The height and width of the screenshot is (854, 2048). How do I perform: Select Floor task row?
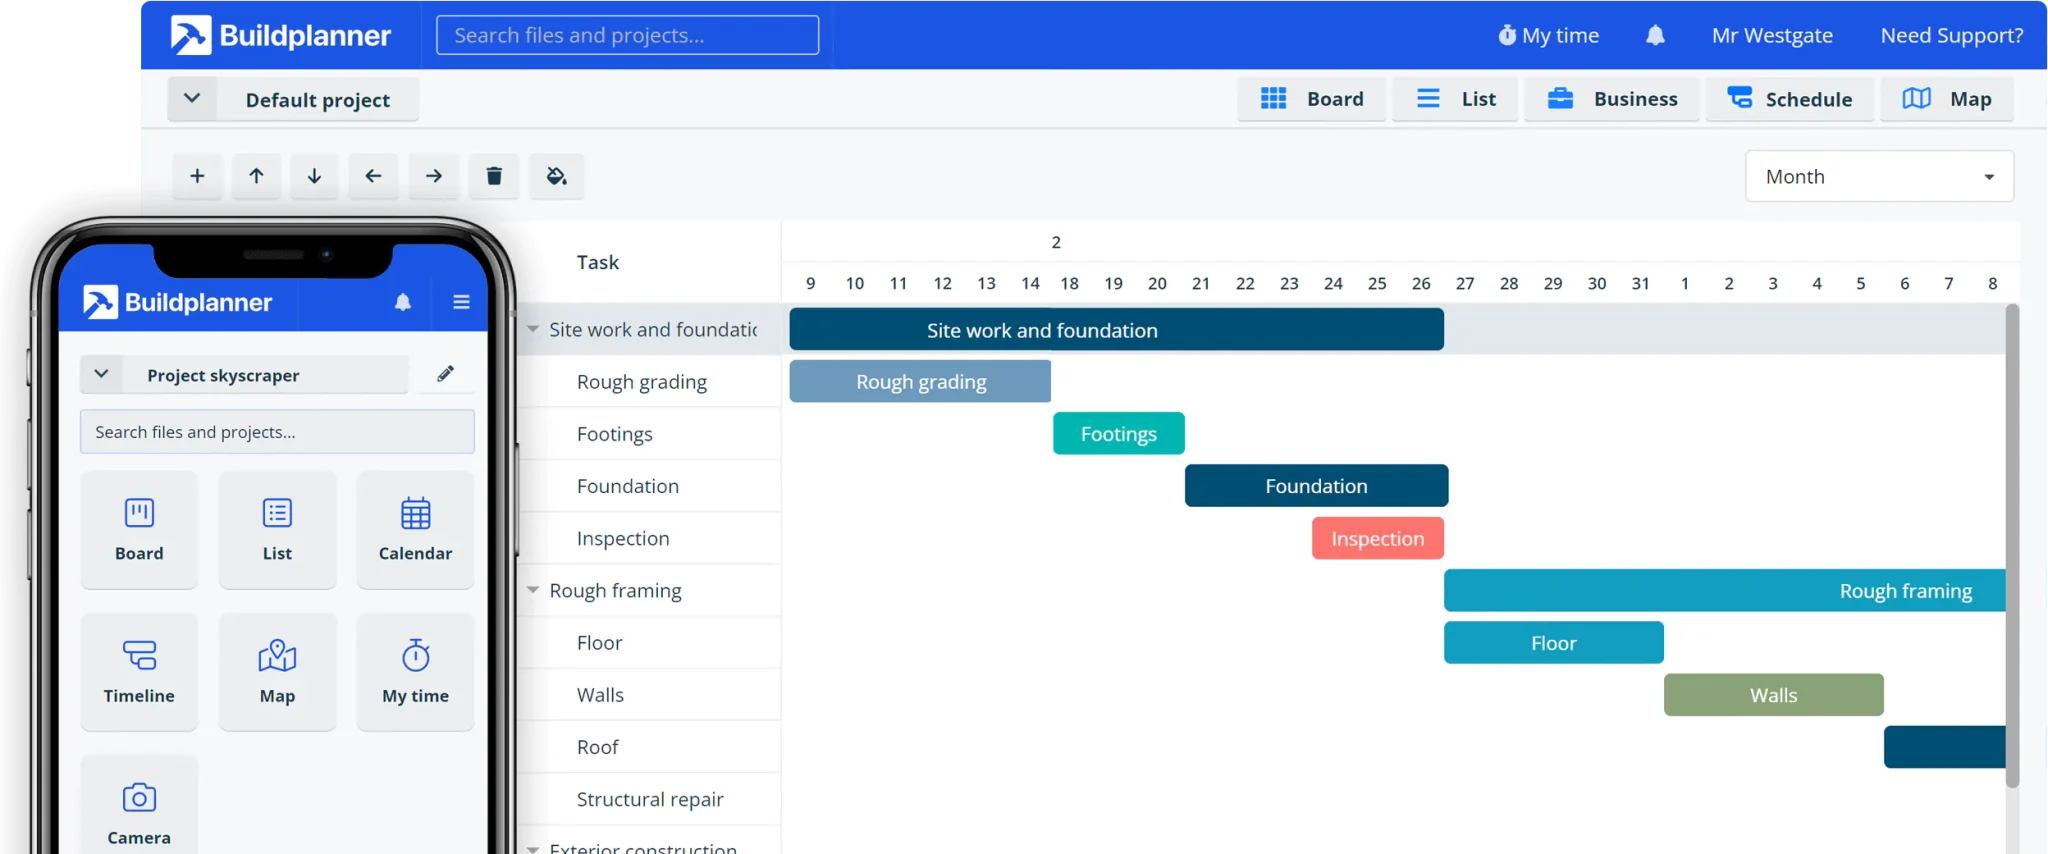click(x=650, y=642)
